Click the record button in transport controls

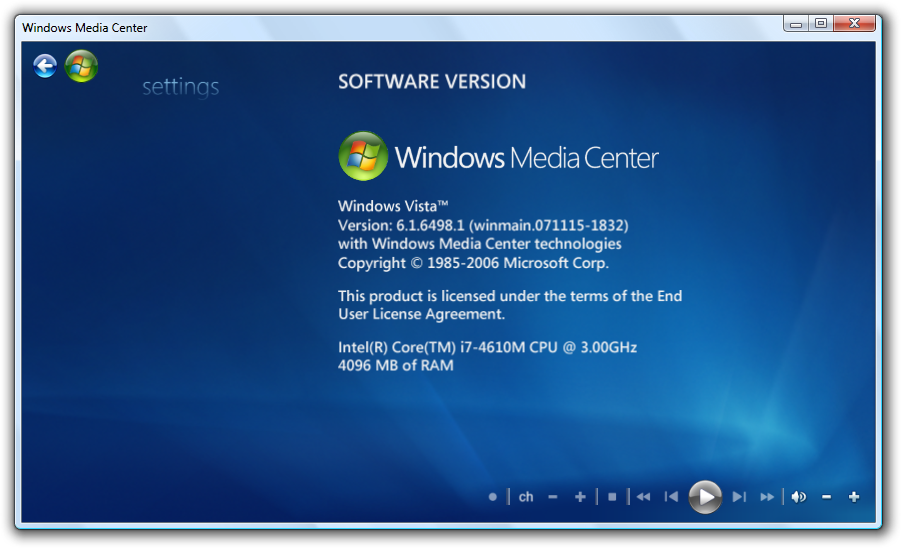(x=492, y=497)
